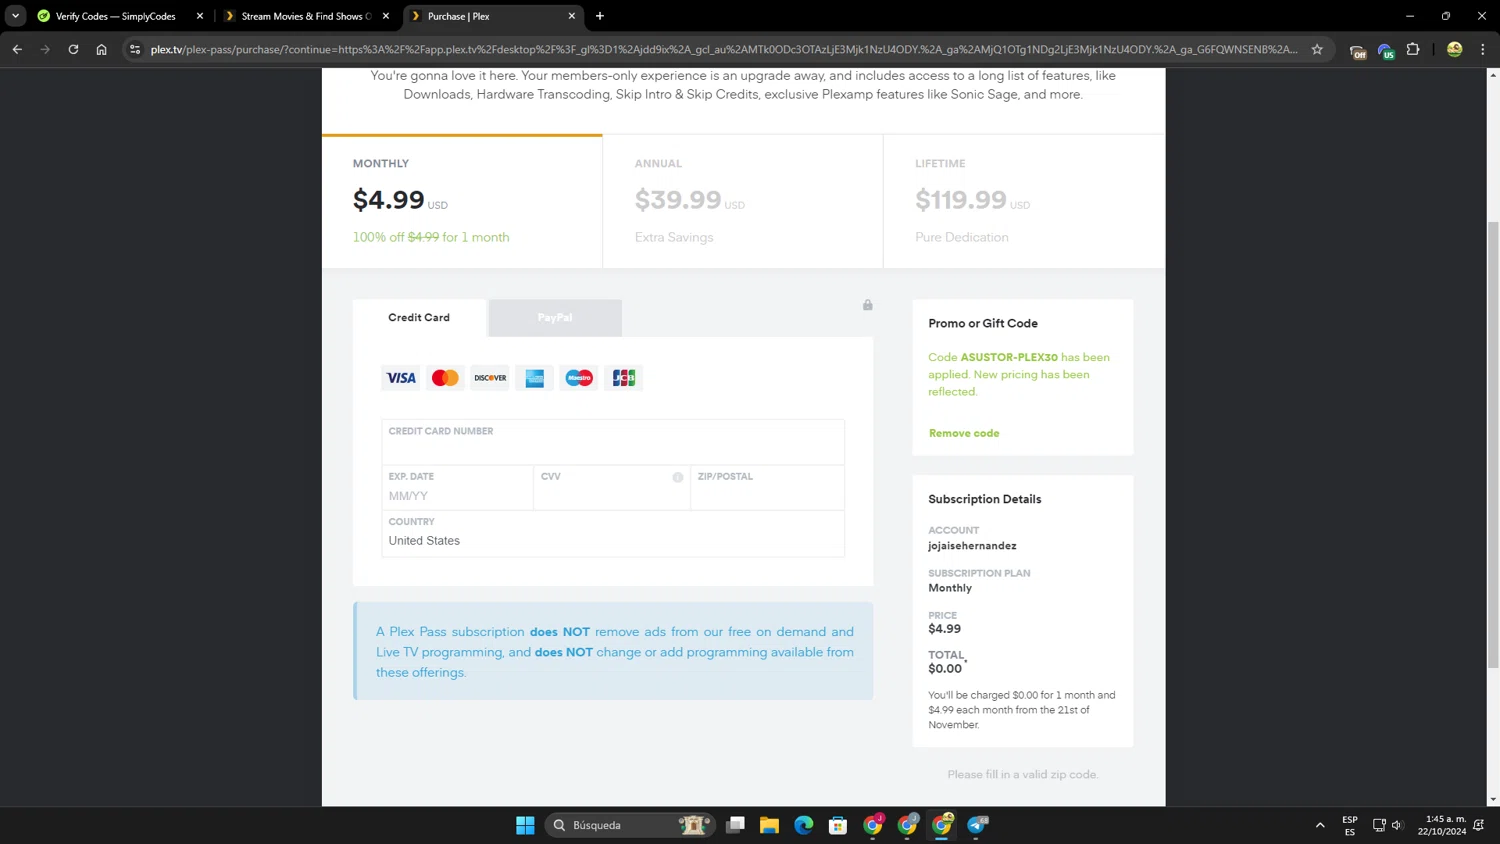Focus the Exp. Date MM/YY field
This screenshot has height=844, width=1500.
tap(458, 487)
